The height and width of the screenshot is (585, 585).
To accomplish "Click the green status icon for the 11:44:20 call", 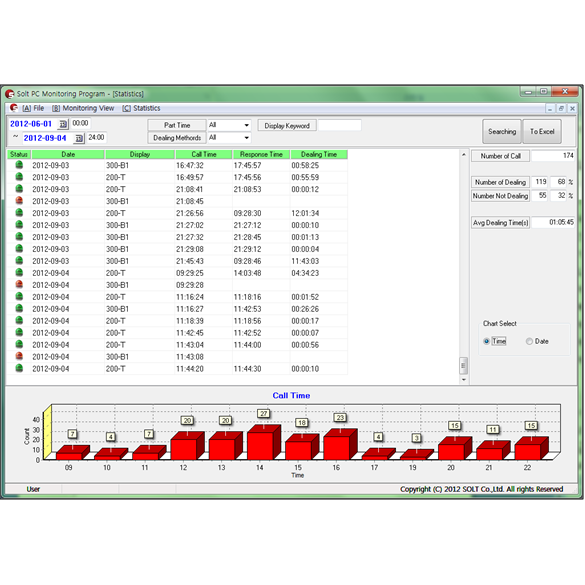I will point(19,368).
